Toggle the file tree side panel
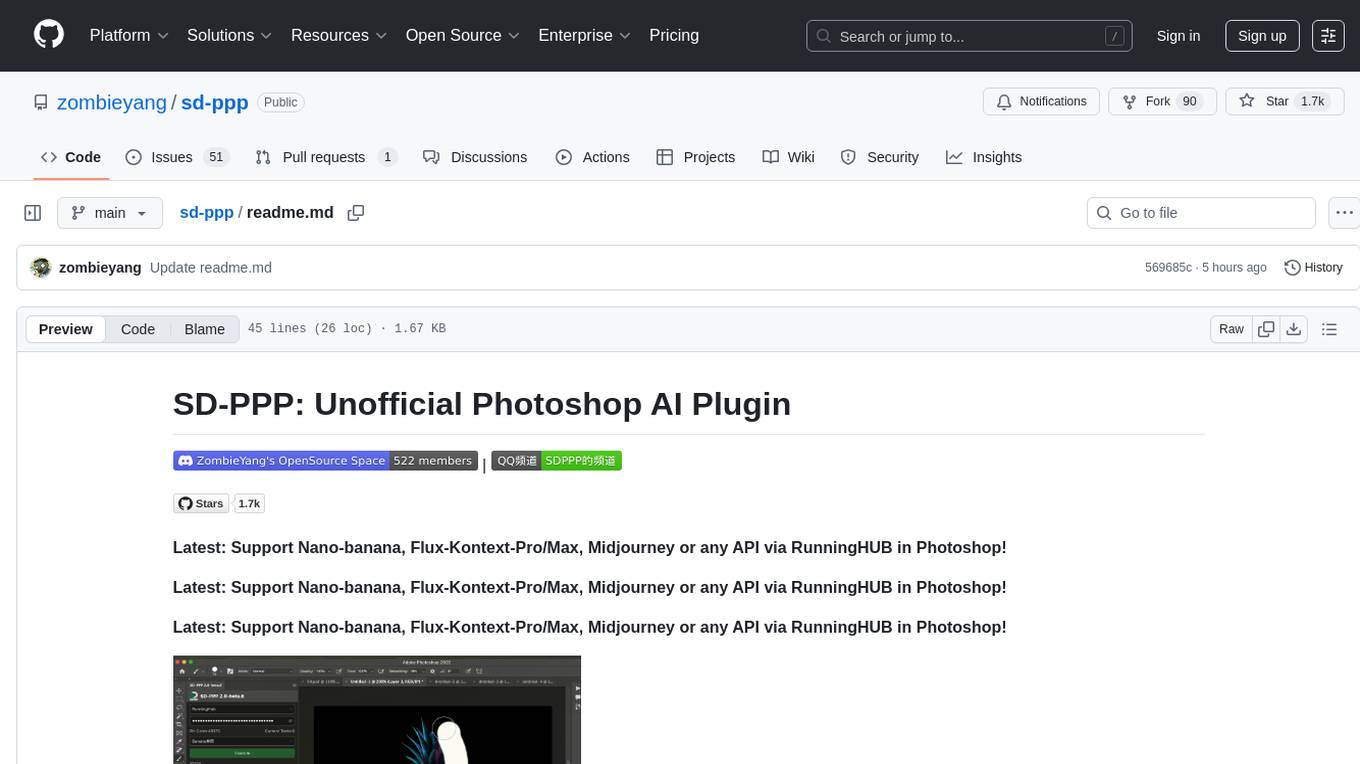Image resolution: width=1360 pixels, height=764 pixels. 33,213
